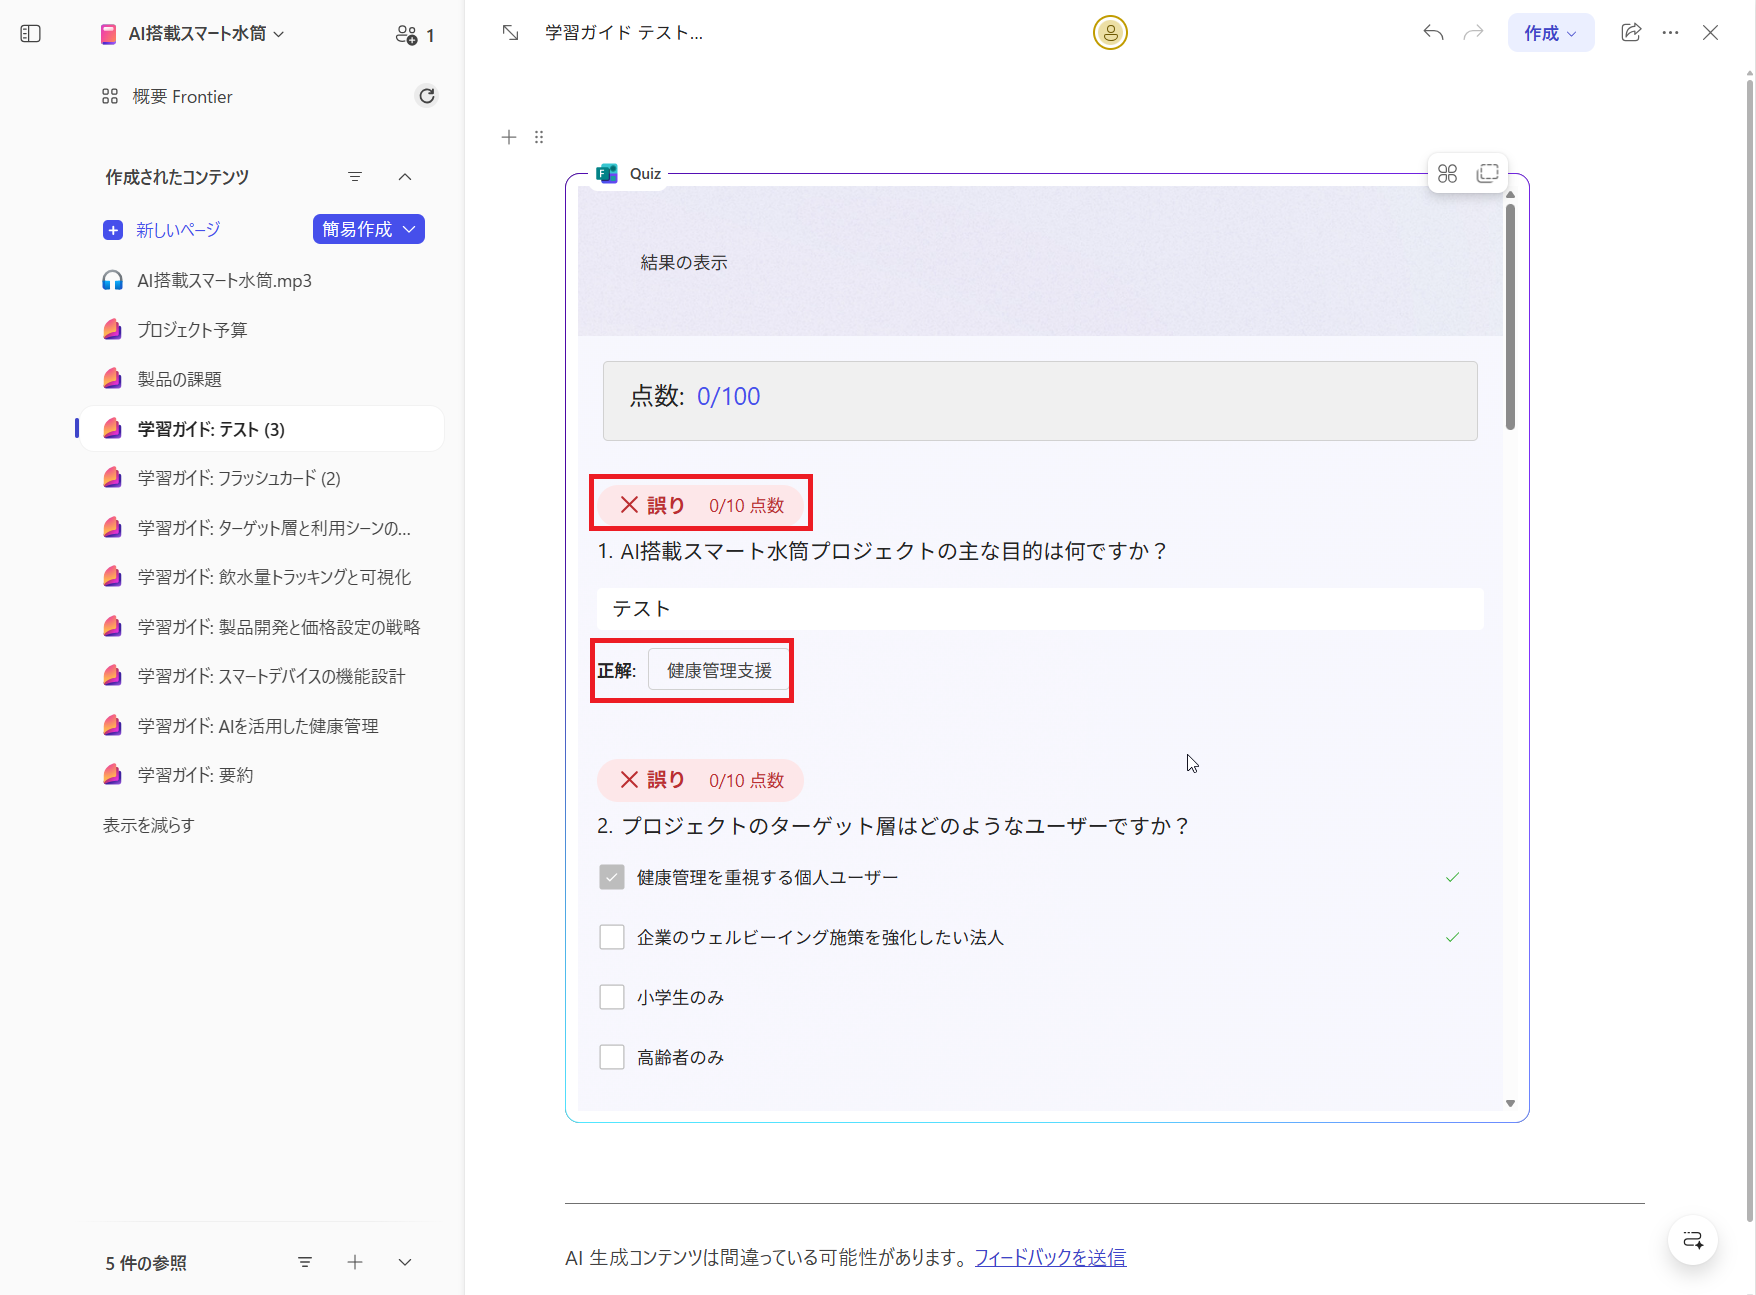Screen dimensions: 1756x1295
Task: Click the フィードバックを送信 link
Action: click(x=1049, y=1257)
